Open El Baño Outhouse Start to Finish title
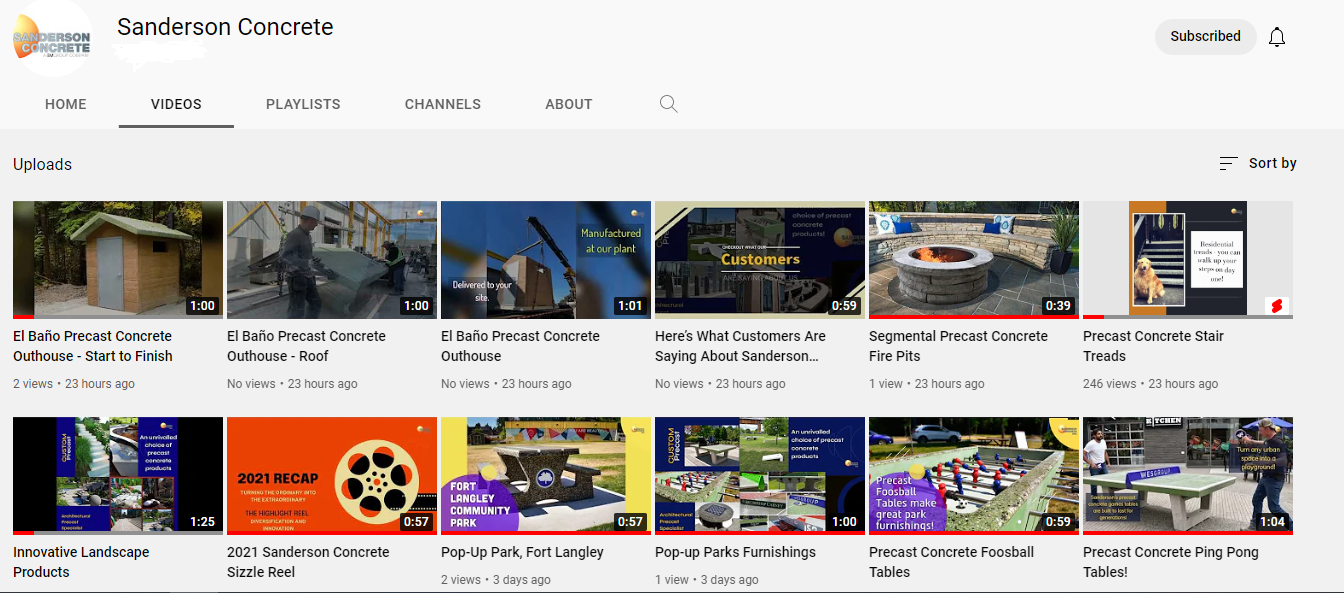Viewport: 1344px width, 593px height. (93, 346)
